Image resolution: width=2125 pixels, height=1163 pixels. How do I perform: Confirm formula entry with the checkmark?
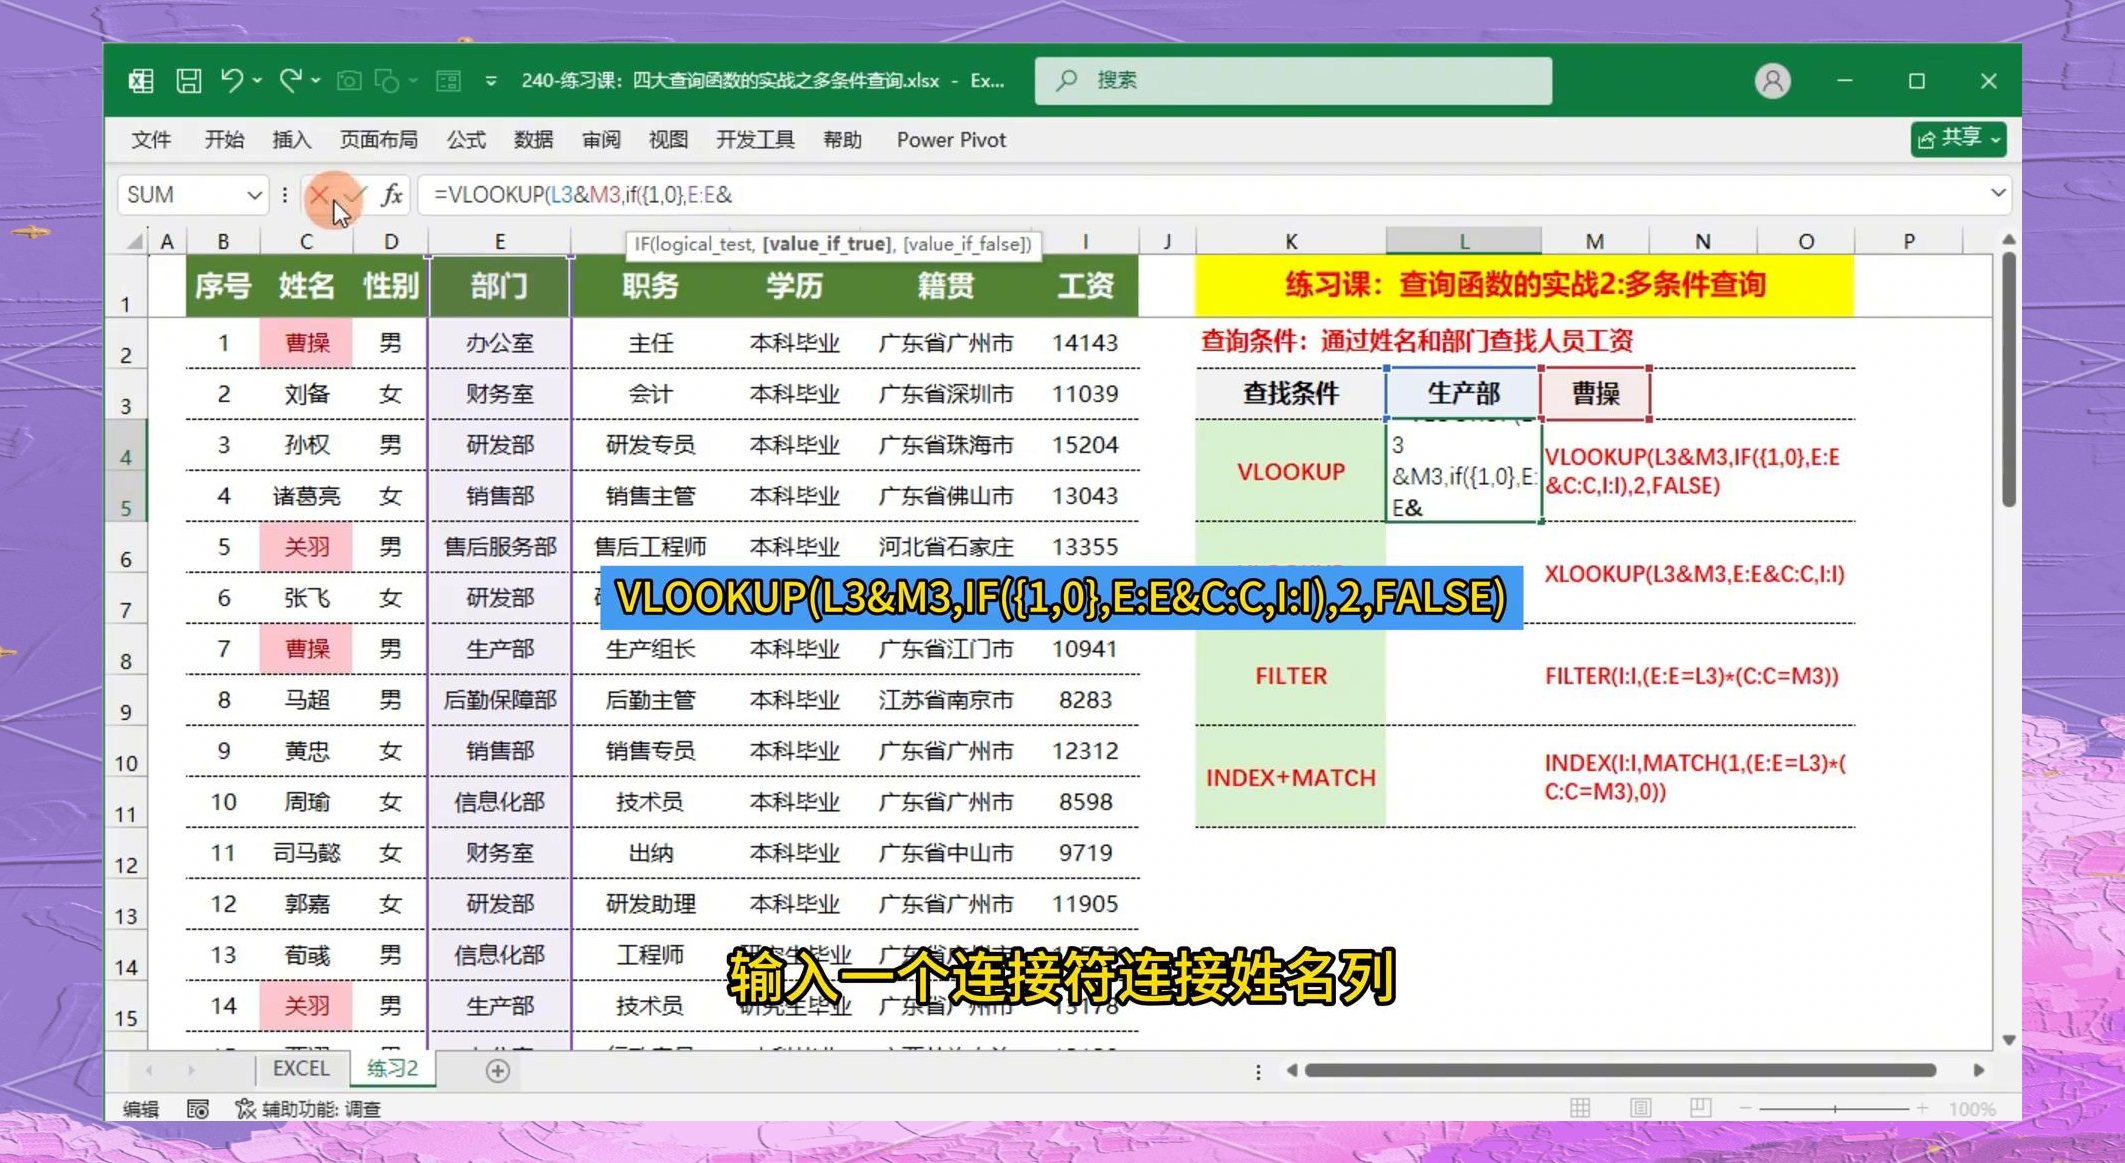(x=356, y=194)
